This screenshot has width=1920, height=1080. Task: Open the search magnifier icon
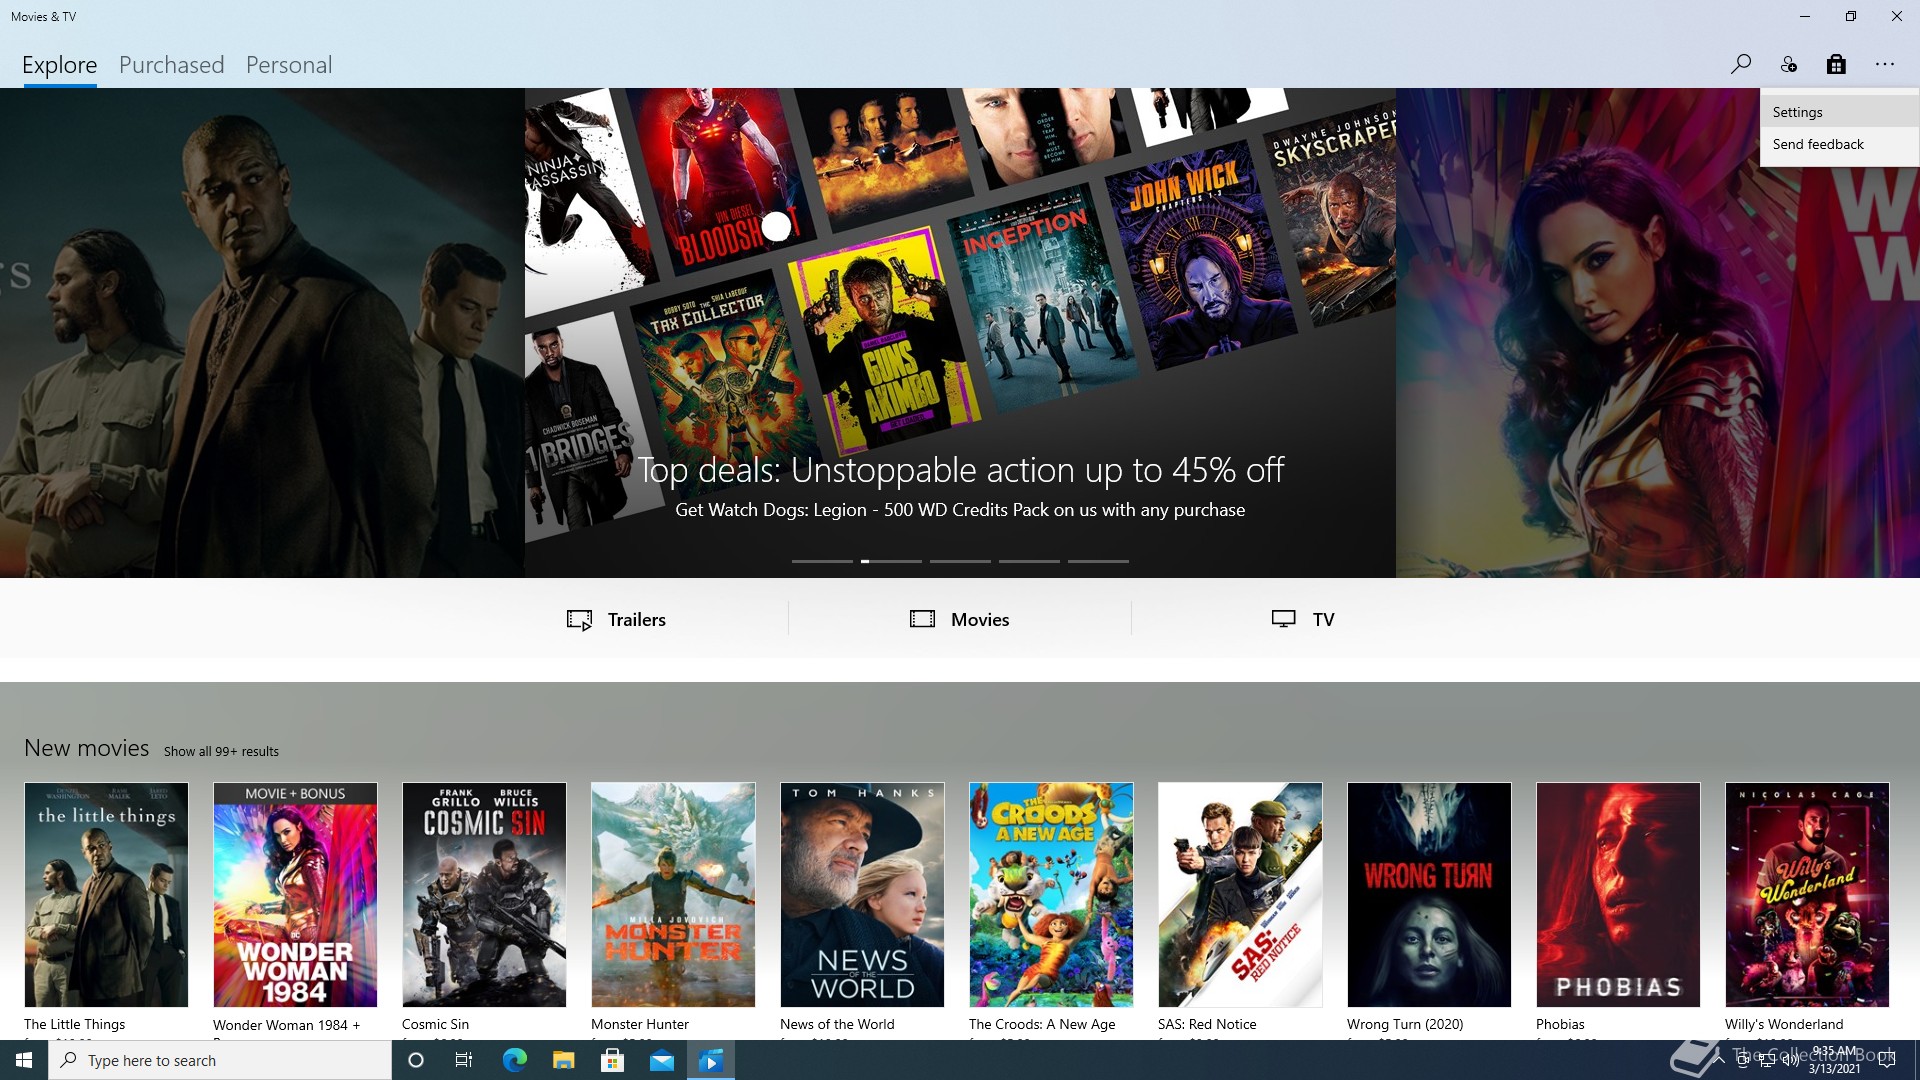1740,65
